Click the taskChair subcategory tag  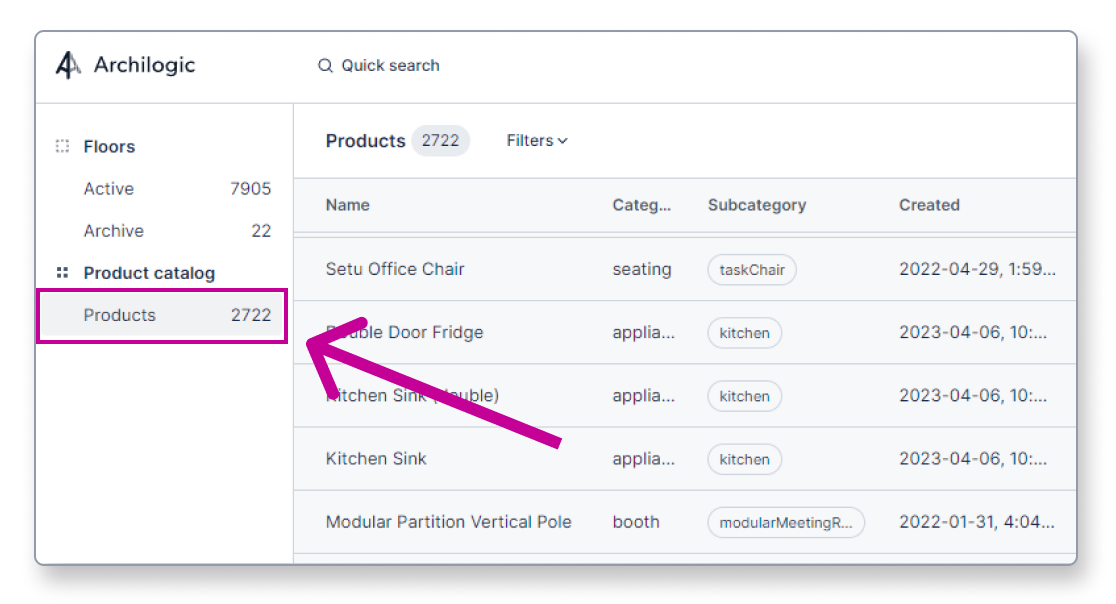coord(751,269)
